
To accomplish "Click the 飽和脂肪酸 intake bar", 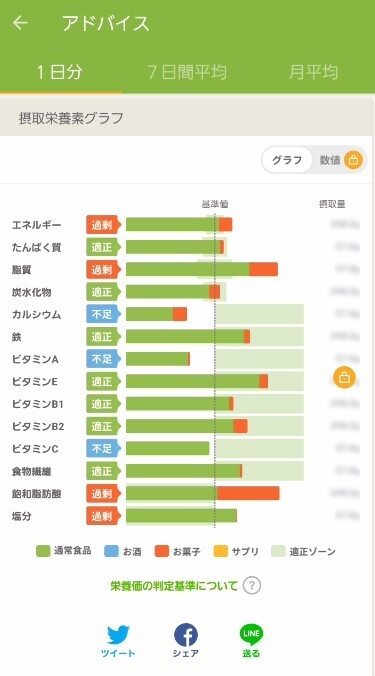I will [203, 493].
